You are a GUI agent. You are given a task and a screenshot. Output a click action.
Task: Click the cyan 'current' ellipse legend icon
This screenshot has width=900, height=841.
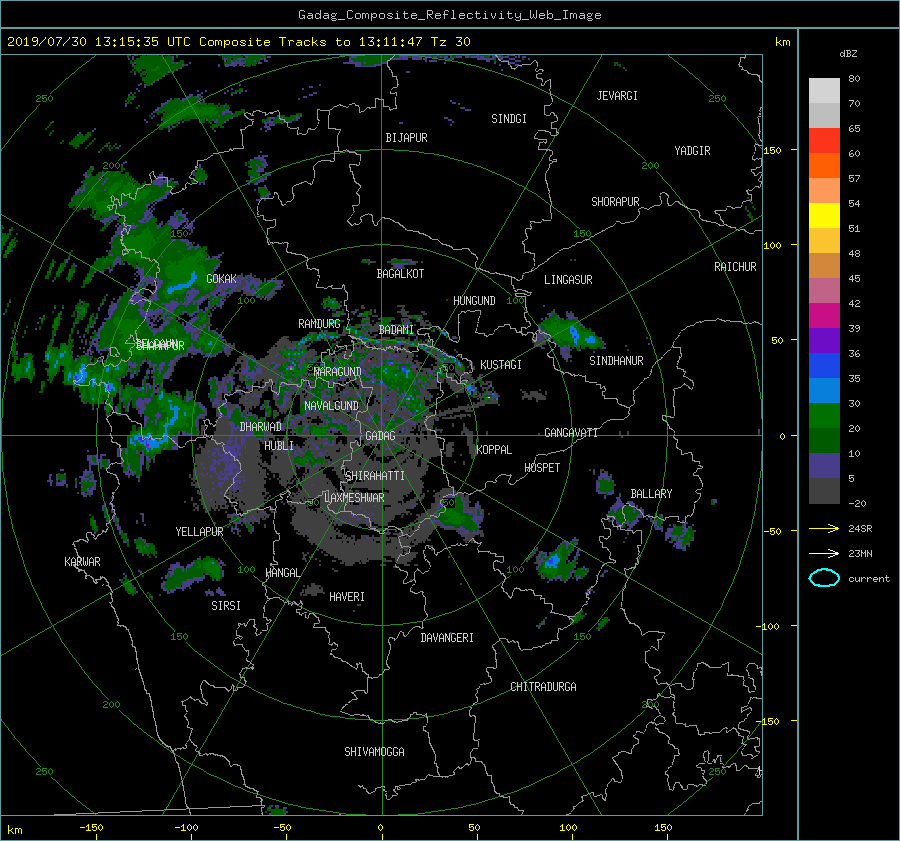(824, 578)
